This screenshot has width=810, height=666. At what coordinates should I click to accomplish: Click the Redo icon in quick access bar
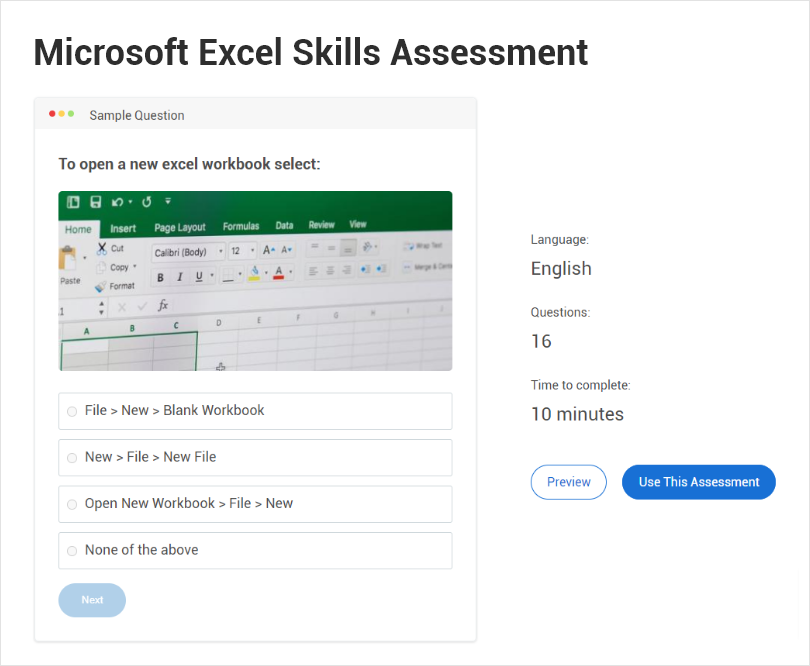pos(146,202)
